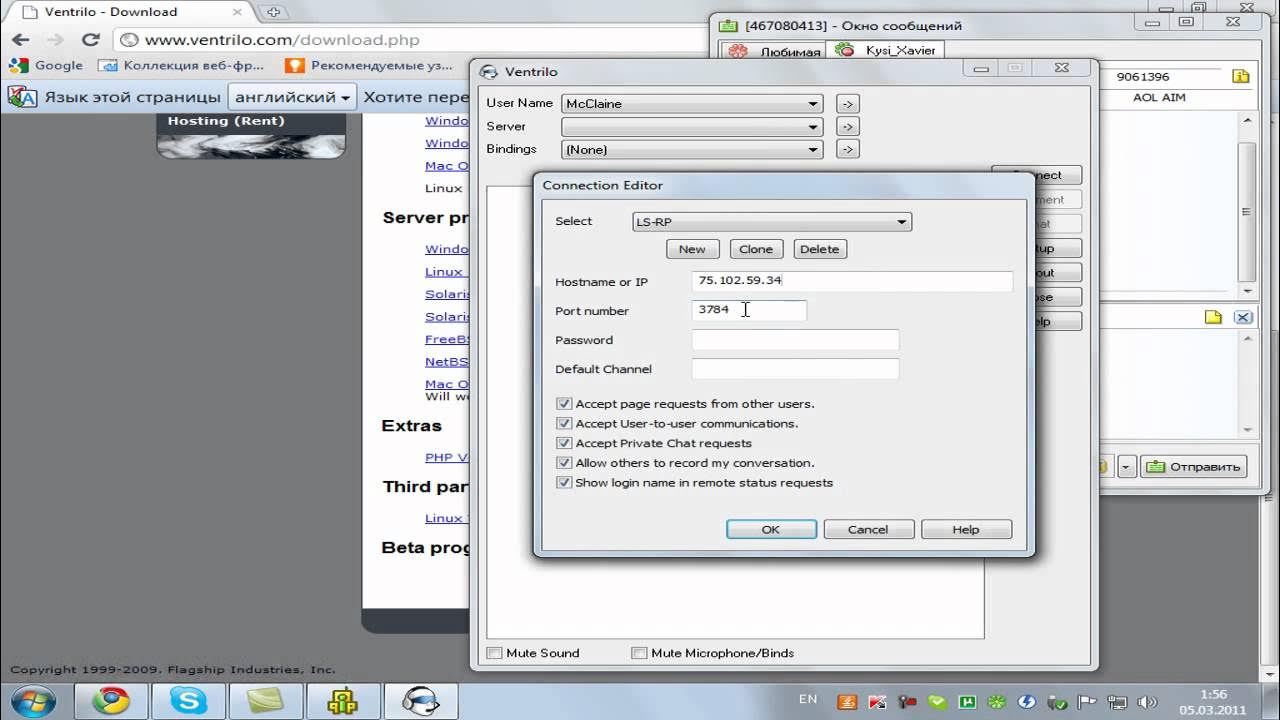Image resolution: width=1280 pixels, height=720 pixels.
Task: Click the orange tray icon
Action: [846, 702]
